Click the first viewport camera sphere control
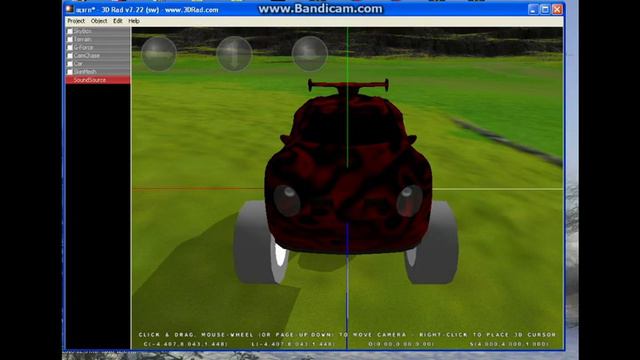The image size is (640, 360). click(x=159, y=54)
